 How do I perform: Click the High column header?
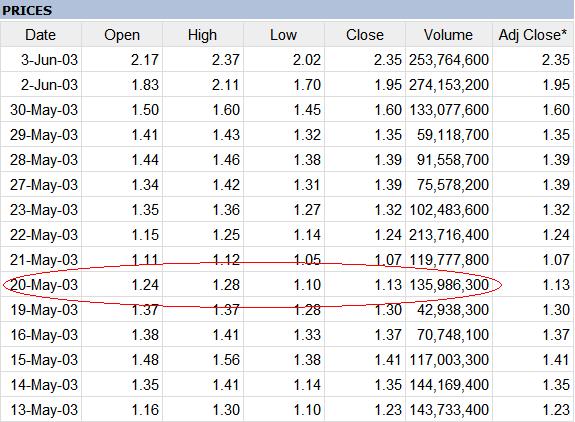coord(202,35)
